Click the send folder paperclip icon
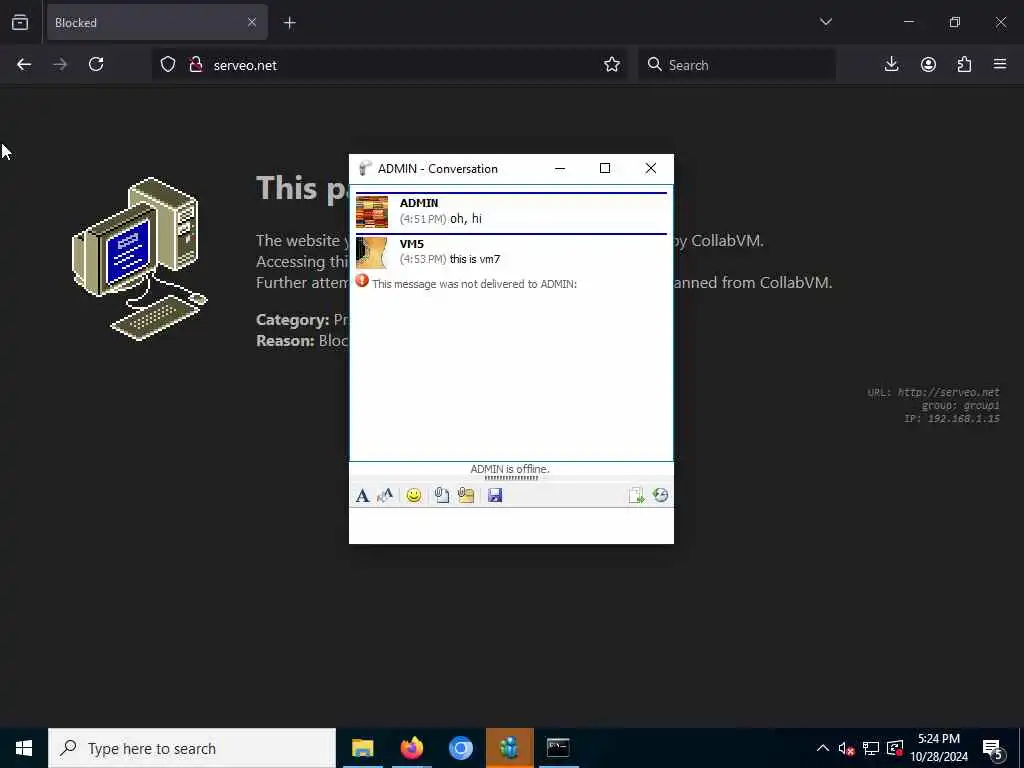 coord(466,496)
